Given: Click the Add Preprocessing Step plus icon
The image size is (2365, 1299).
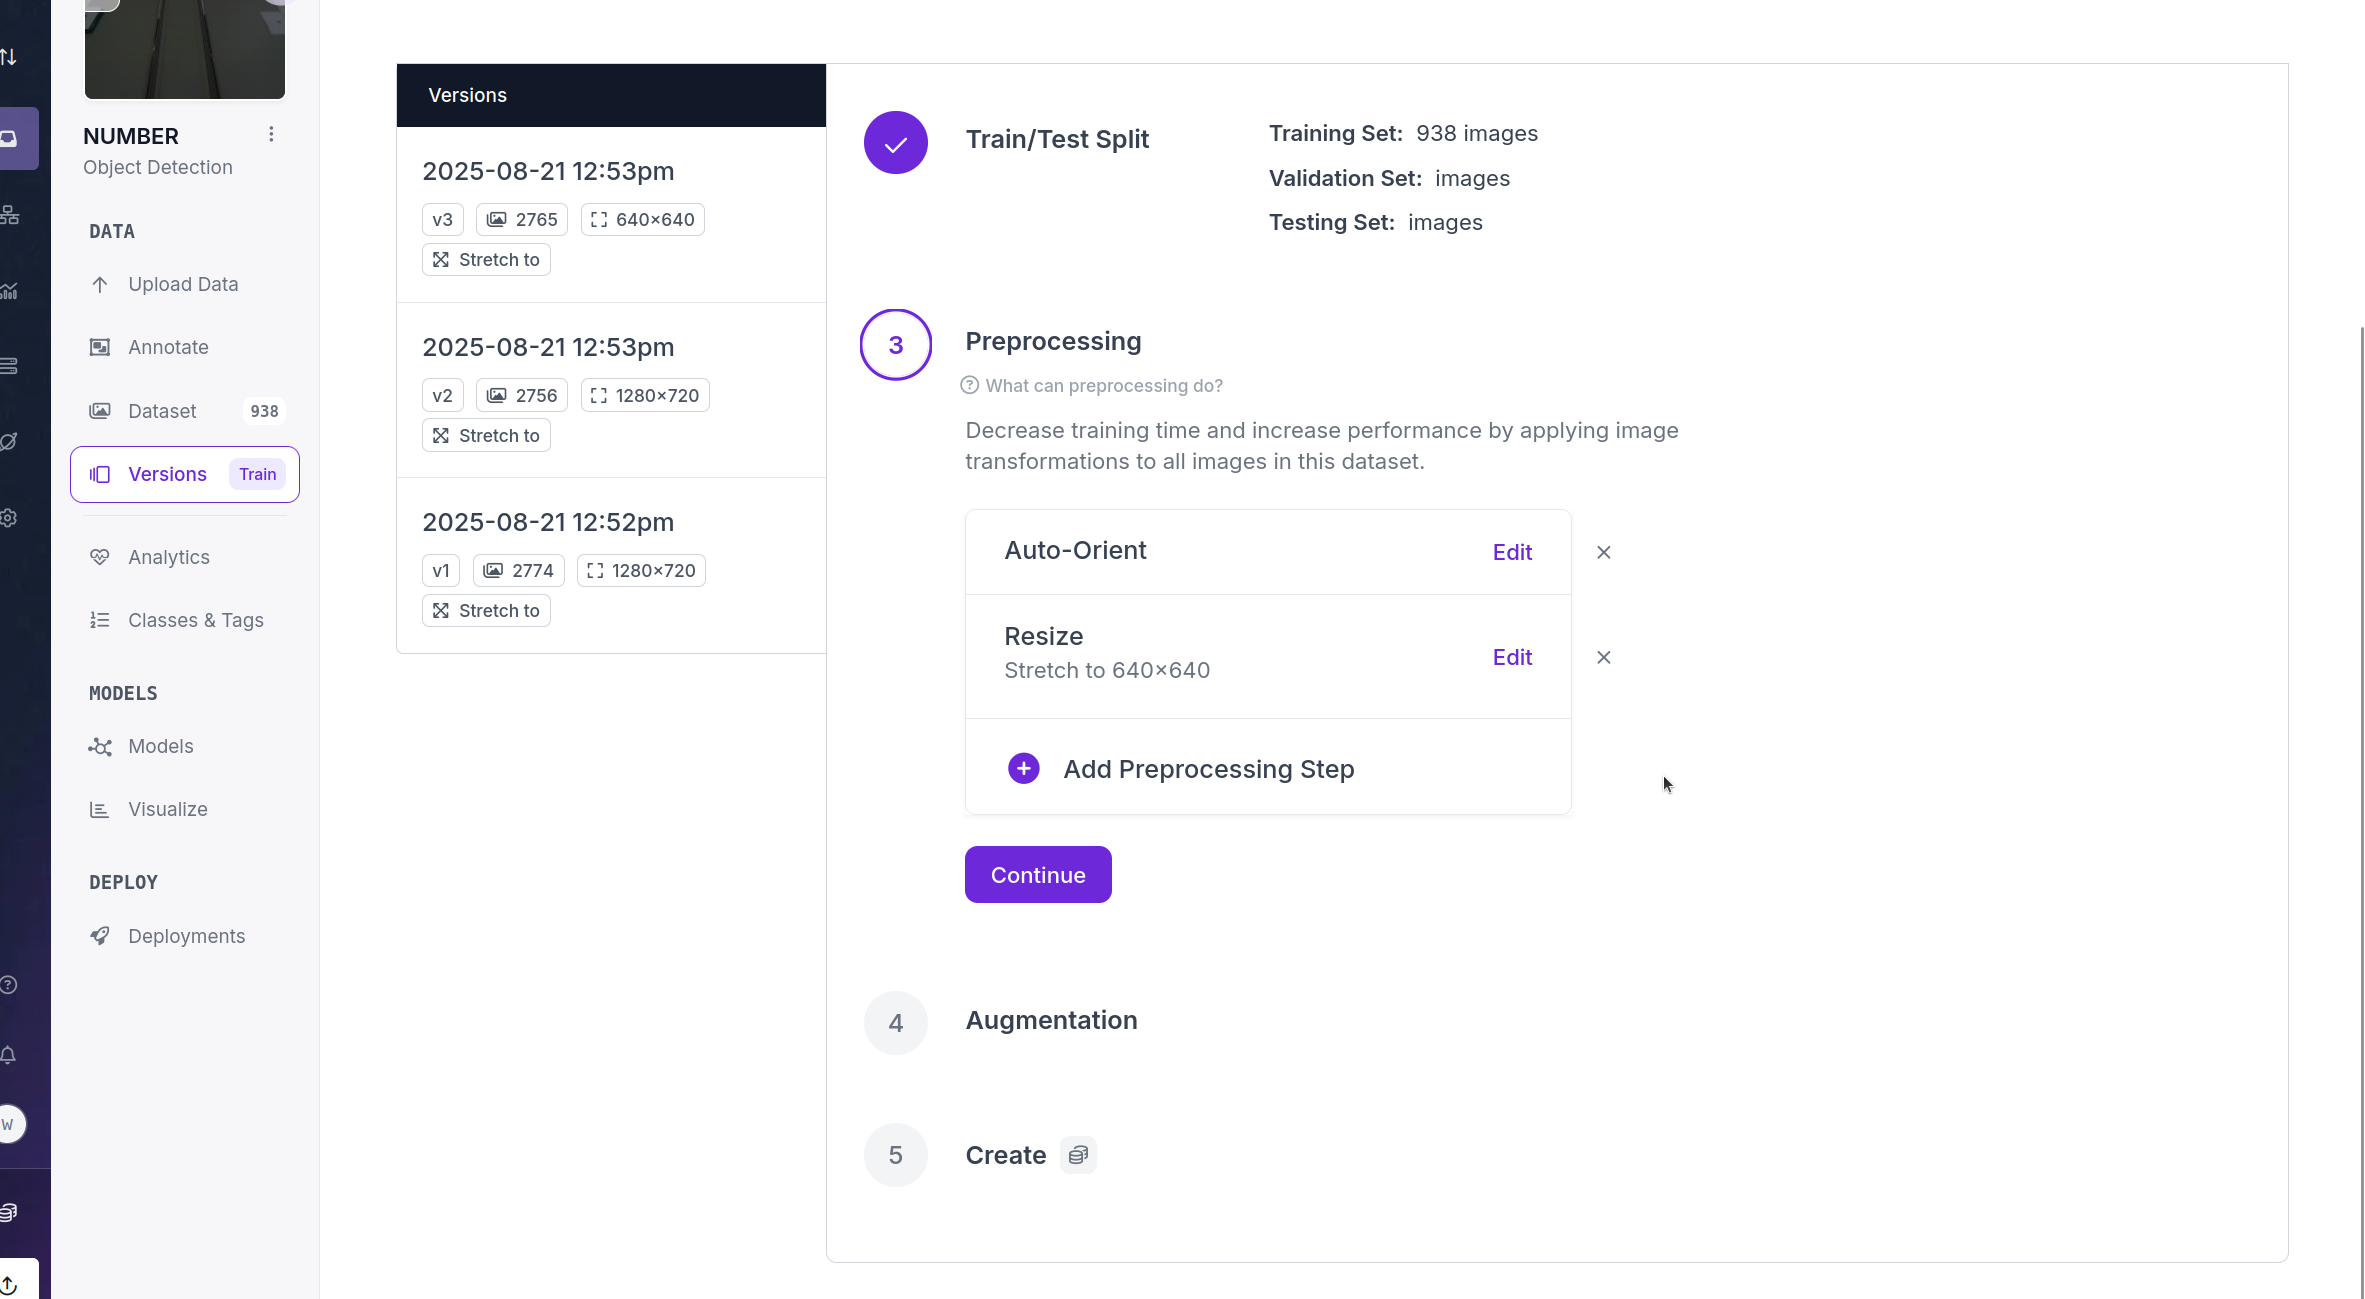Looking at the screenshot, I should point(1023,769).
